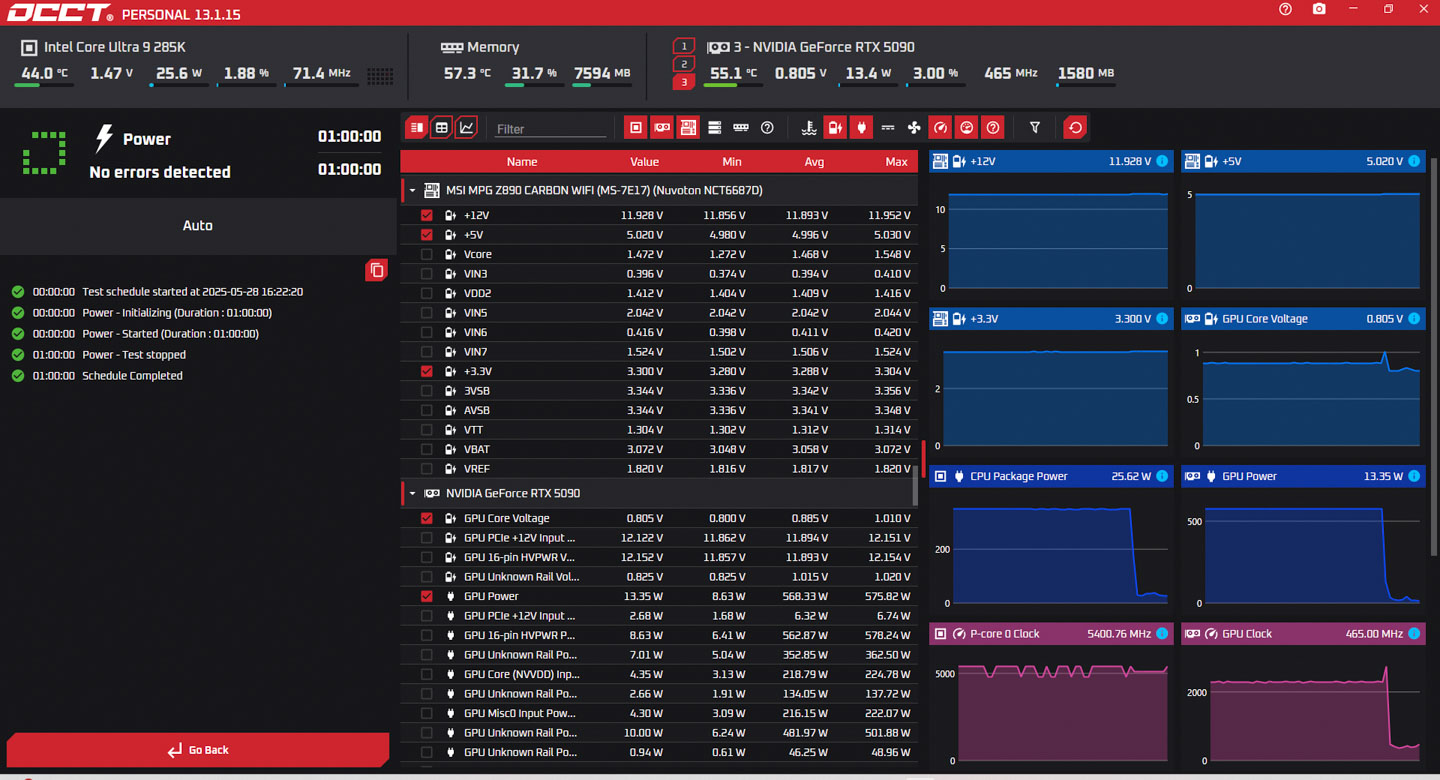Click the info icon on CPU Package Power graph
This screenshot has height=780, width=1440.
tap(1162, 476)
